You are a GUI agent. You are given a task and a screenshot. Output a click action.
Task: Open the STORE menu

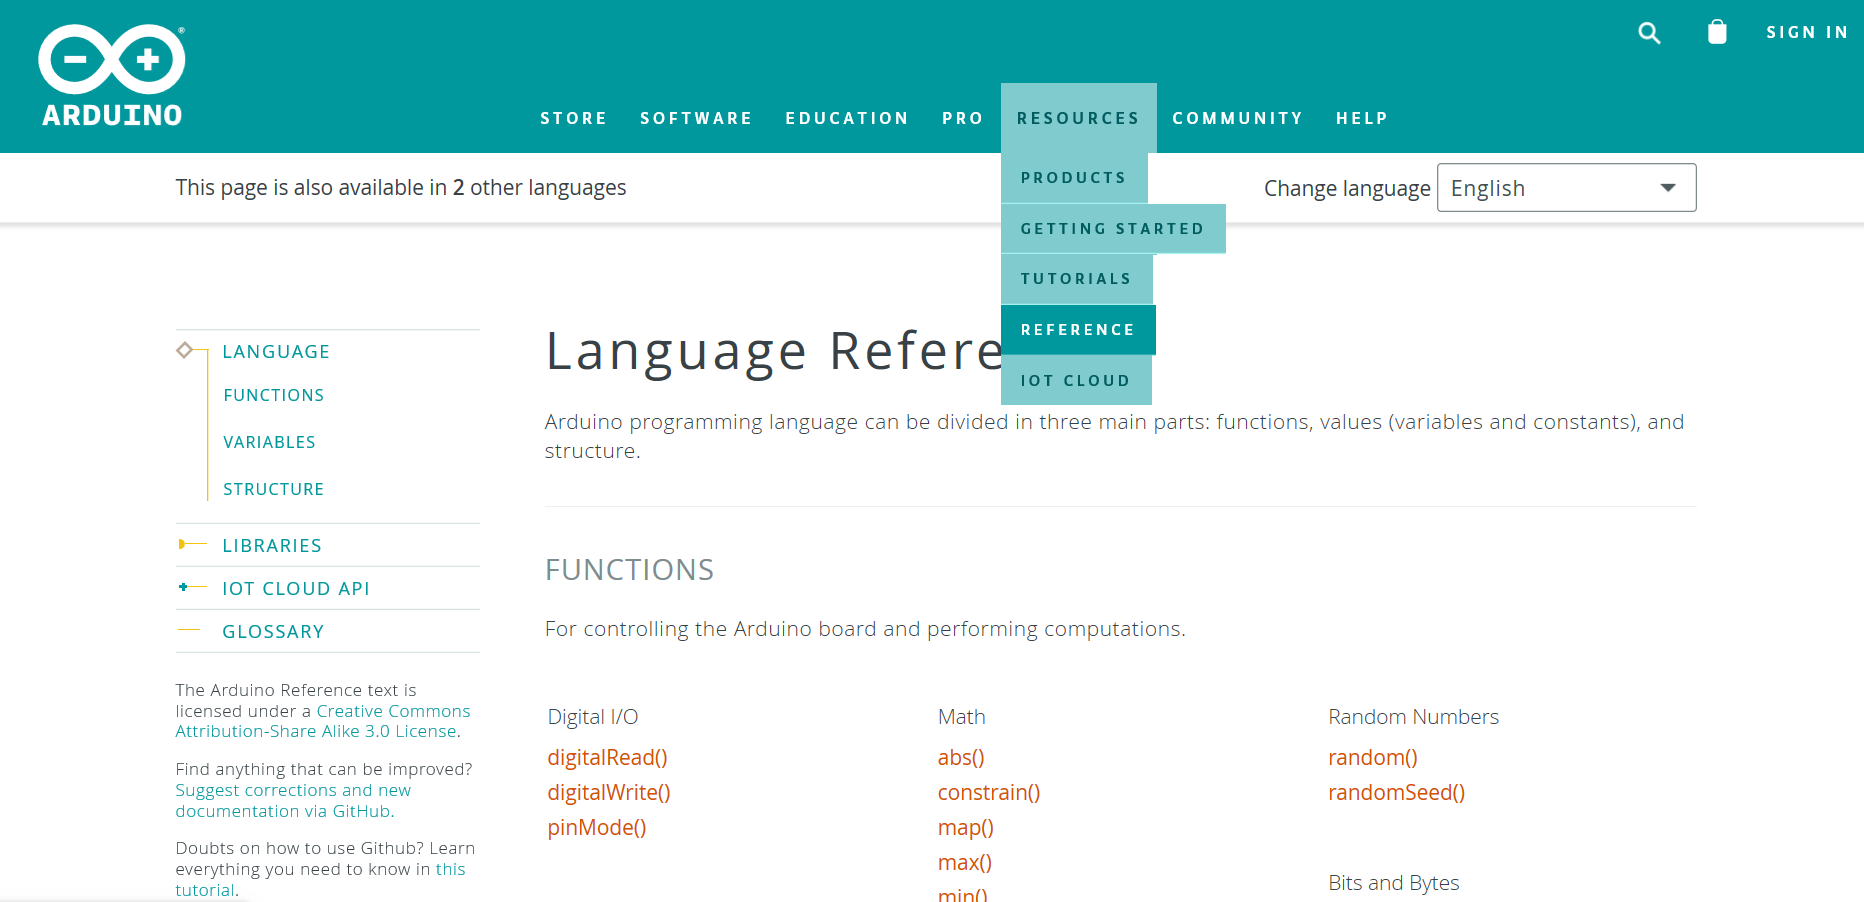pos(574,118)
